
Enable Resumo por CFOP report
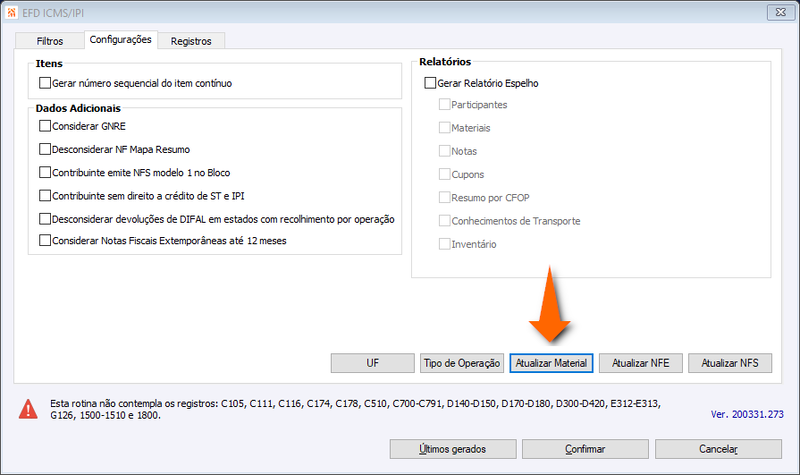444,197
